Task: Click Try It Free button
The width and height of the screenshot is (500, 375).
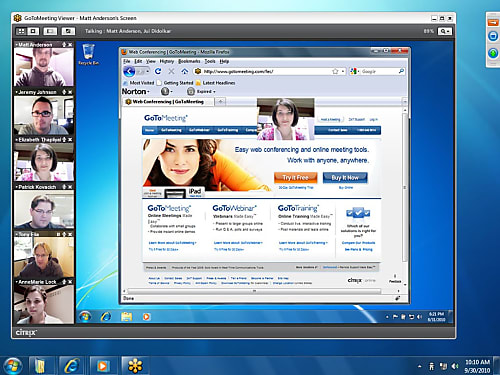Action: (295, 178)
